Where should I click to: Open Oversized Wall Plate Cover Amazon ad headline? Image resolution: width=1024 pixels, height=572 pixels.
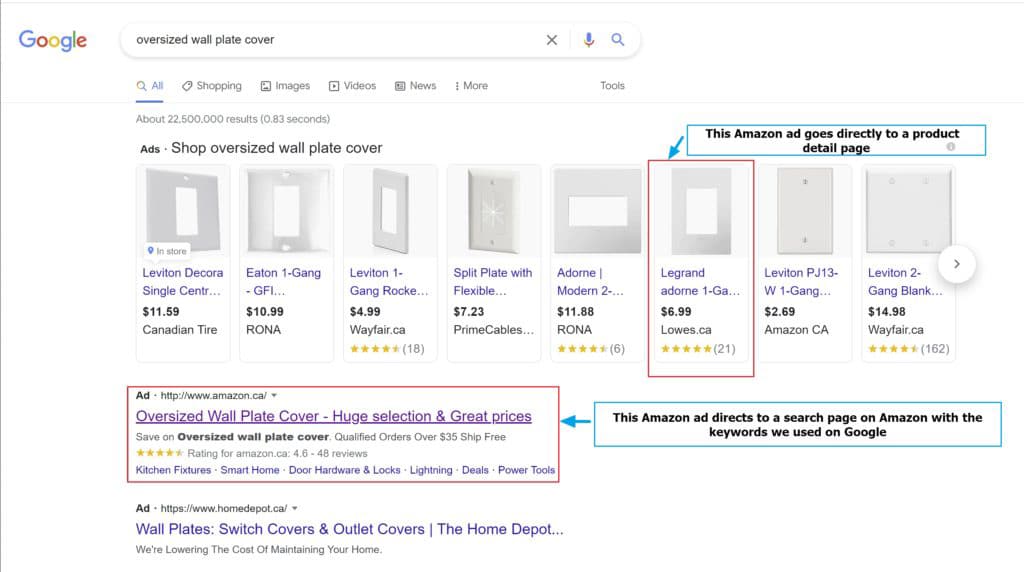334,416
